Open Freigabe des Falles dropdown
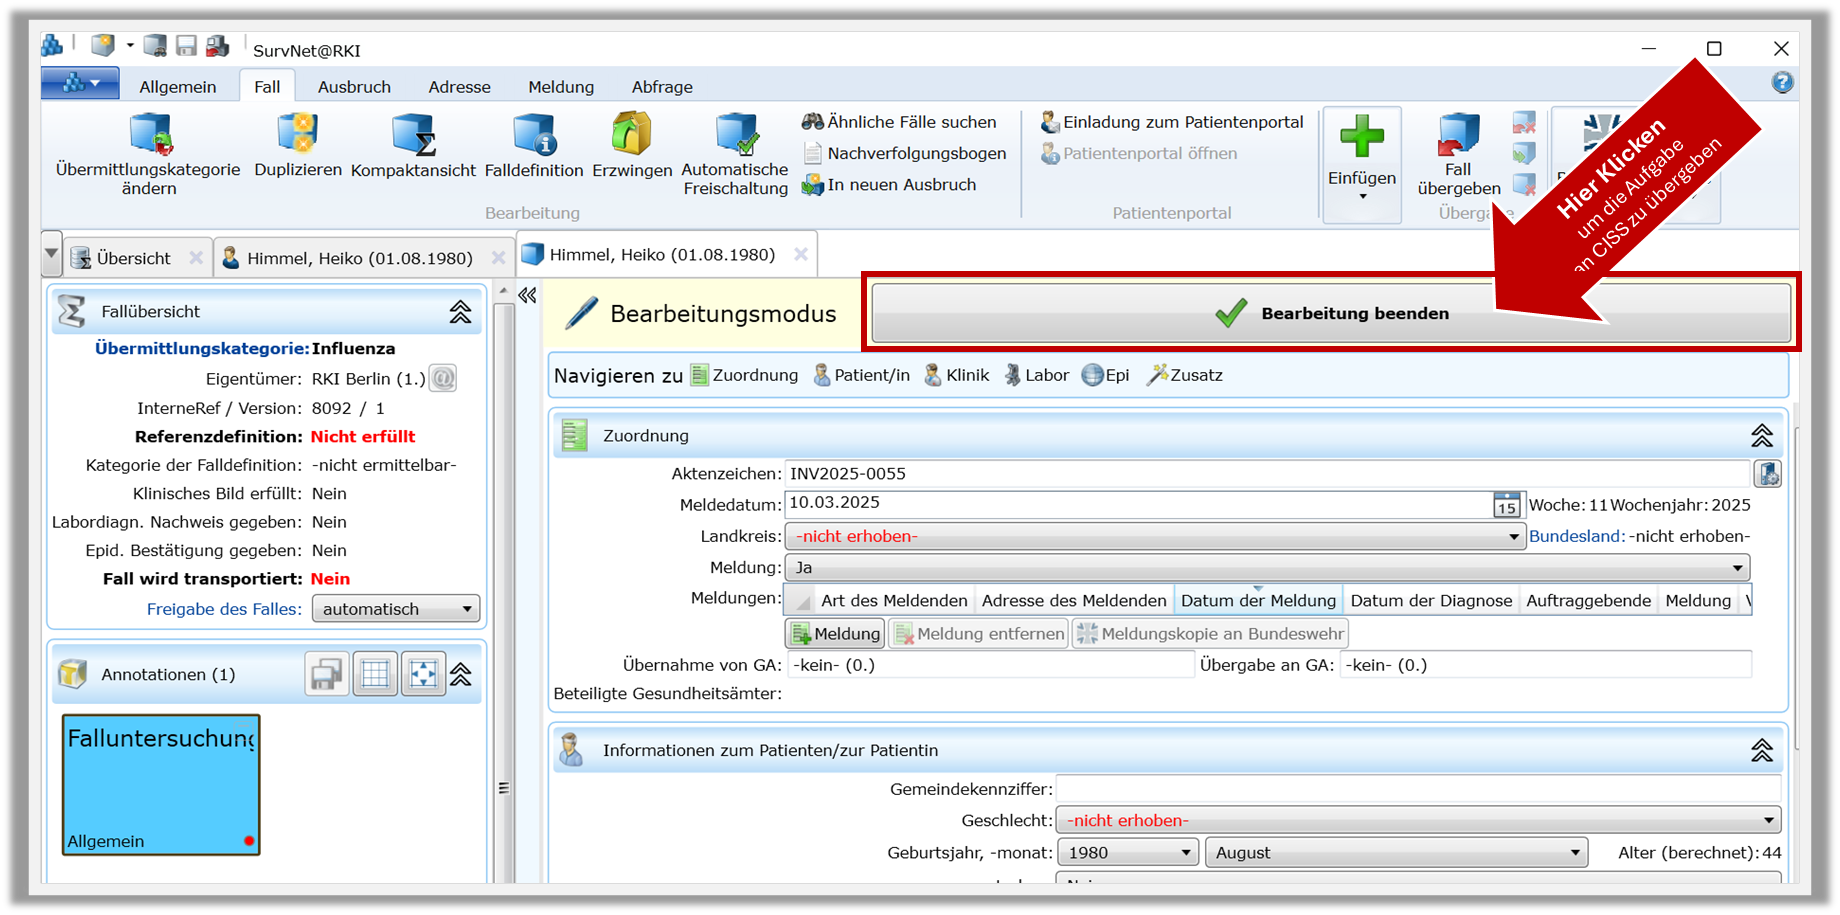The image size is (1840, 915). pyautogui.click(x=466, y=609)
